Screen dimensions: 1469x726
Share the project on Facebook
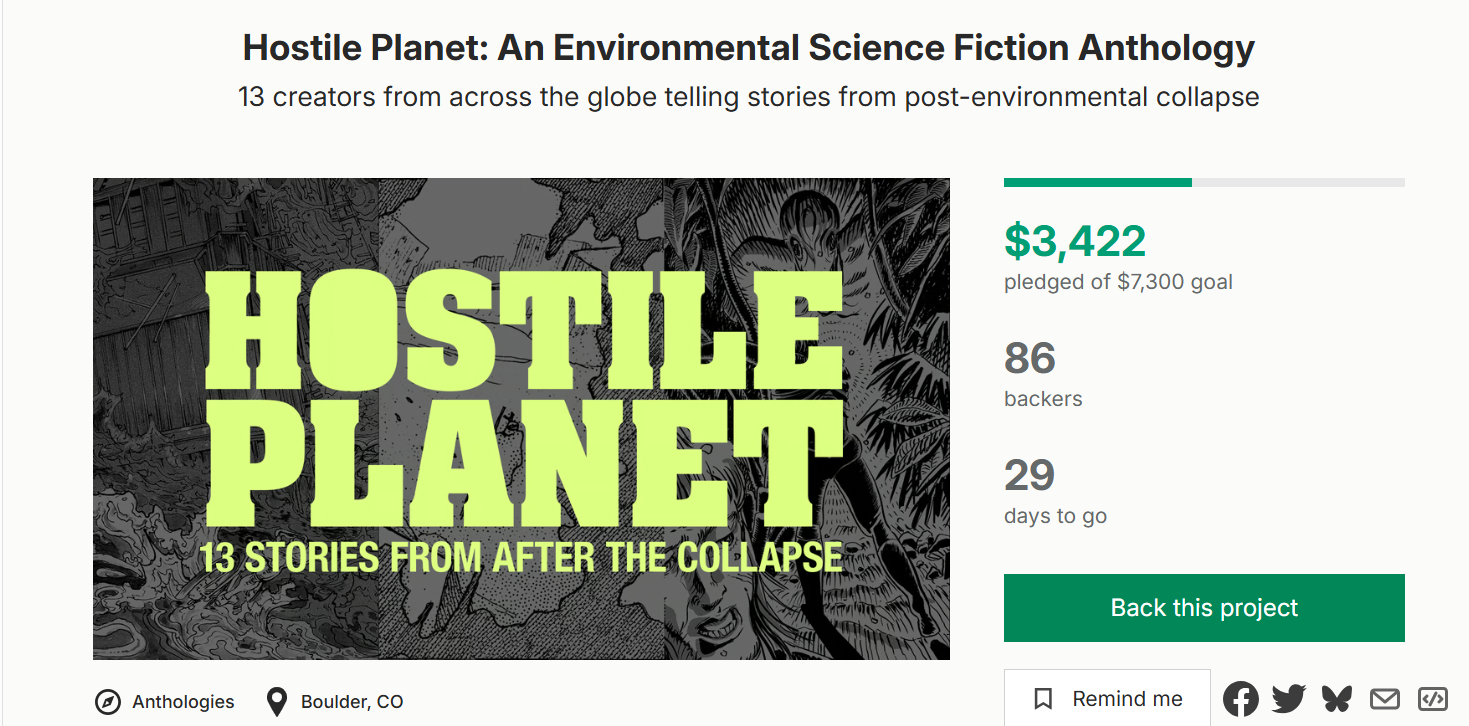click(1241, 699)
